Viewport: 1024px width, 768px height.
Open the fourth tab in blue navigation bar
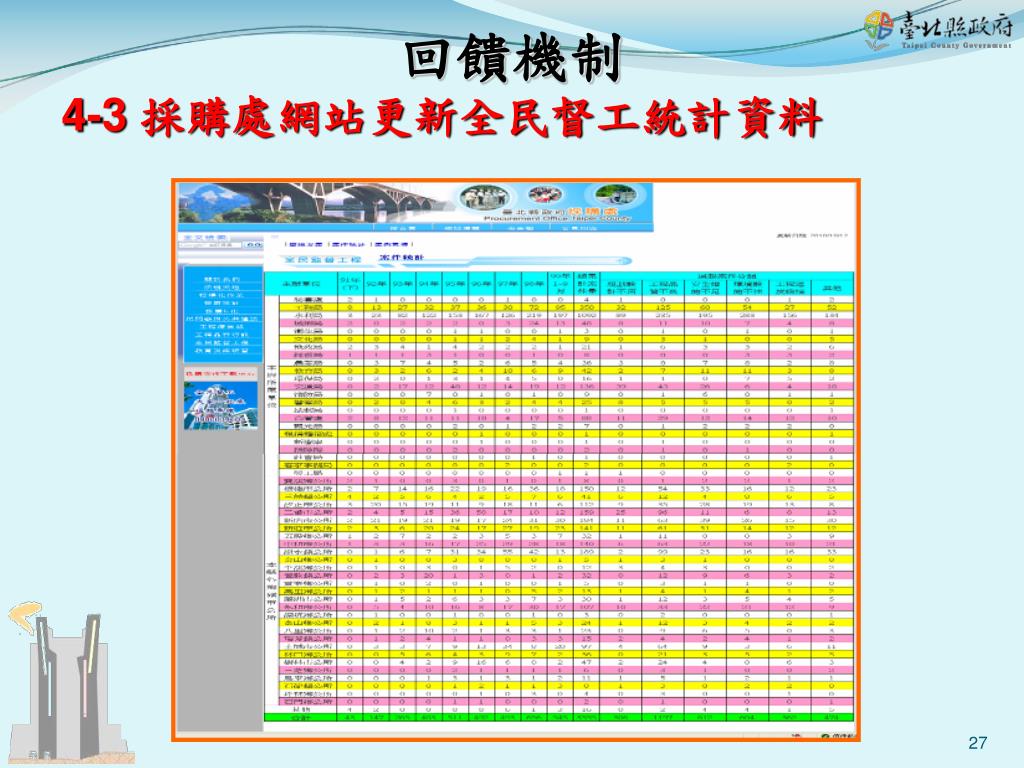coord(579,228)
